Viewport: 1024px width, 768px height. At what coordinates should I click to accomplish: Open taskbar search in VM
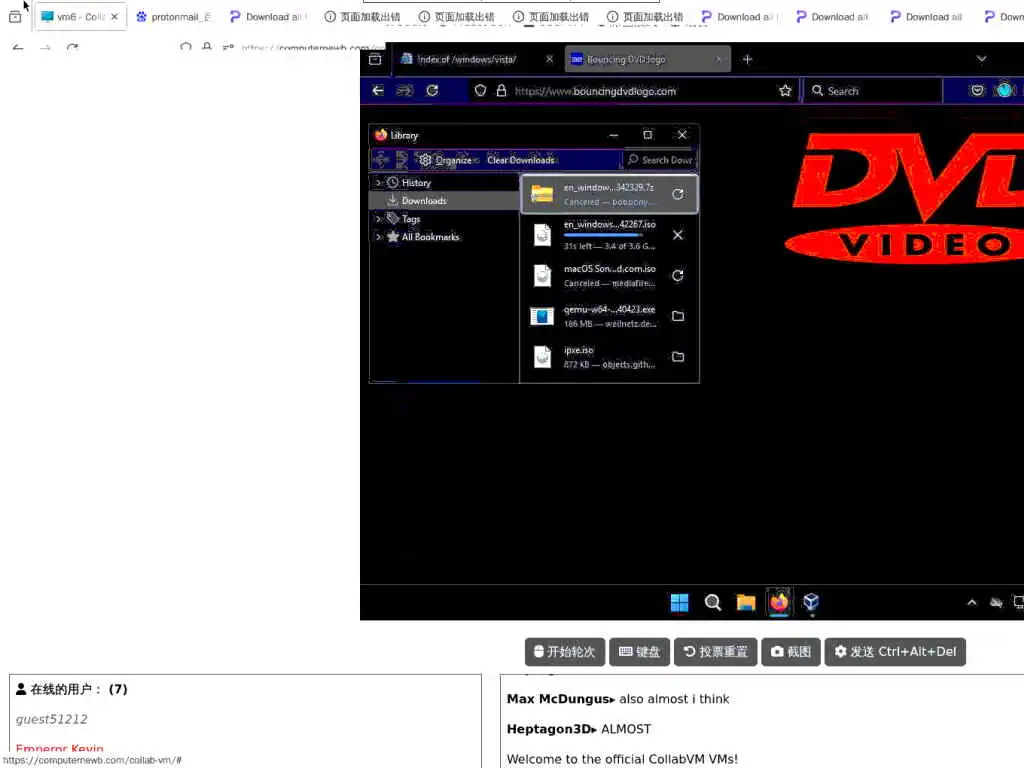[x=712, y=602]
